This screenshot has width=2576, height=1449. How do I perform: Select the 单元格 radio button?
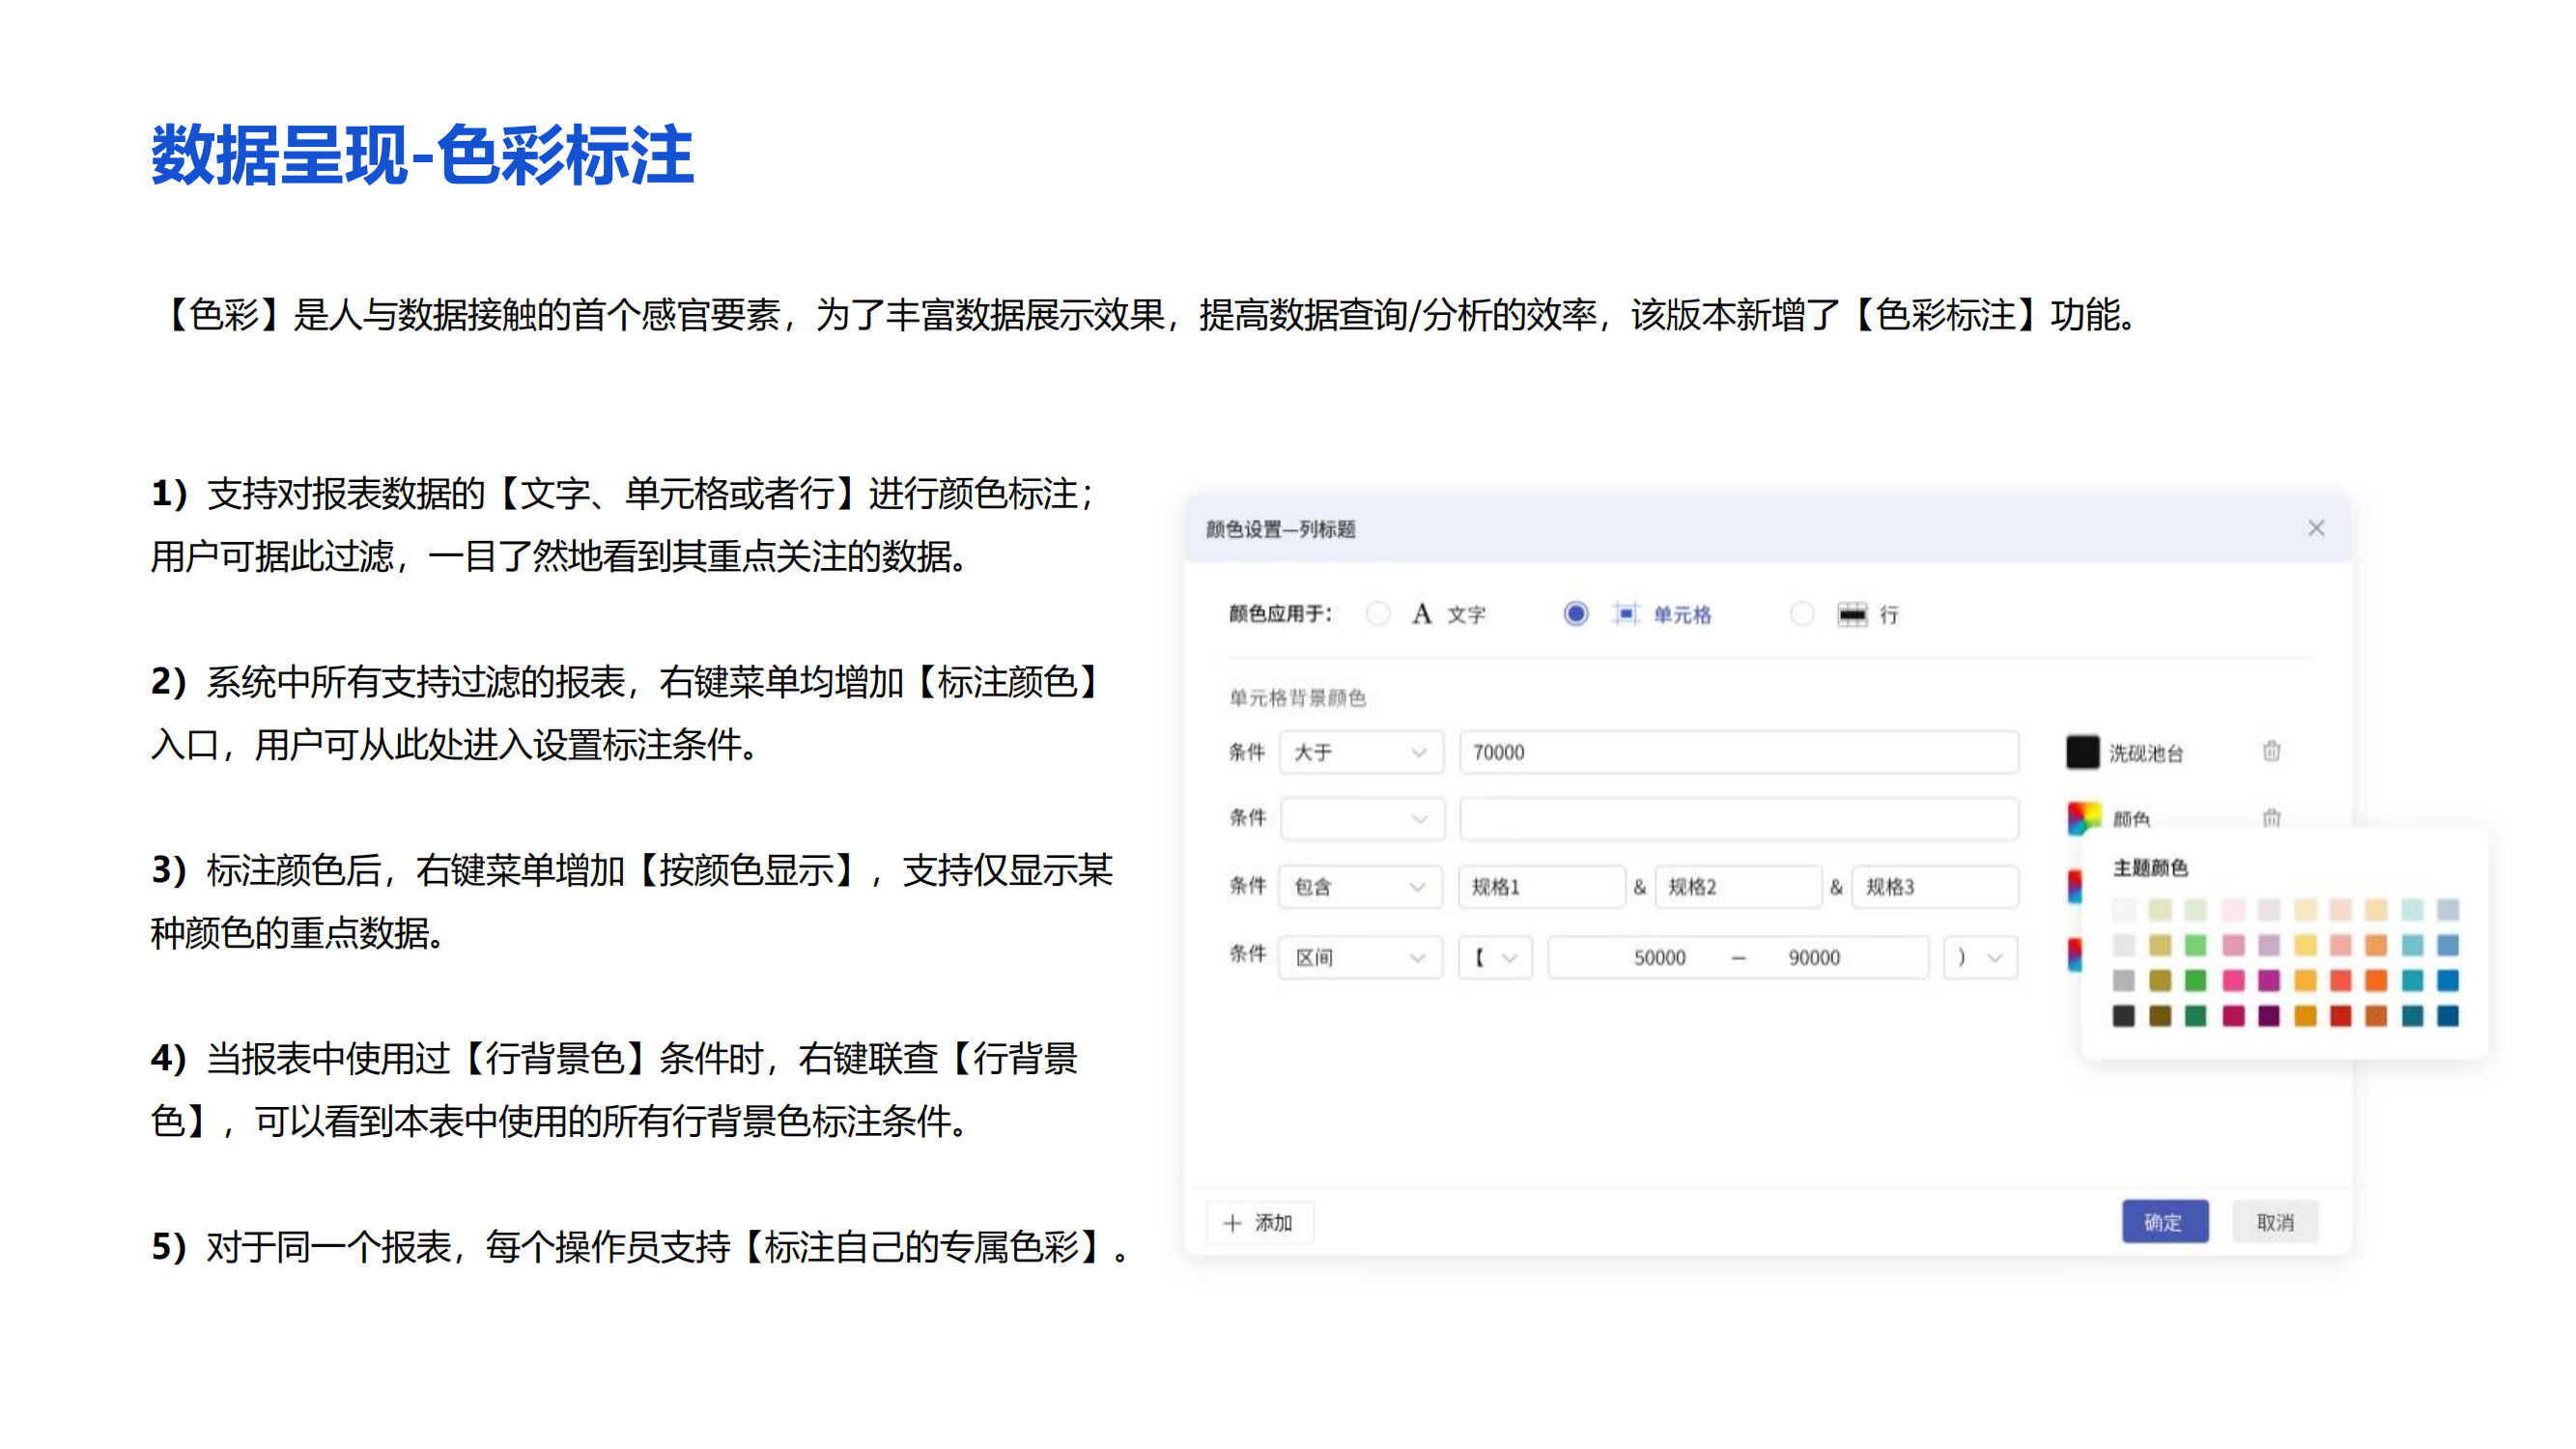tap(1575, 614)
